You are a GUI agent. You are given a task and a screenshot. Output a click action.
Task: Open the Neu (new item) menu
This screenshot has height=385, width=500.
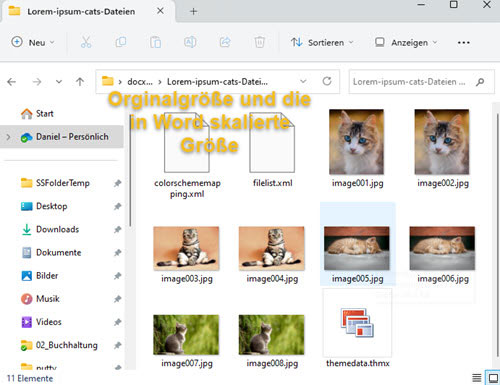click(x=33, y=42)
